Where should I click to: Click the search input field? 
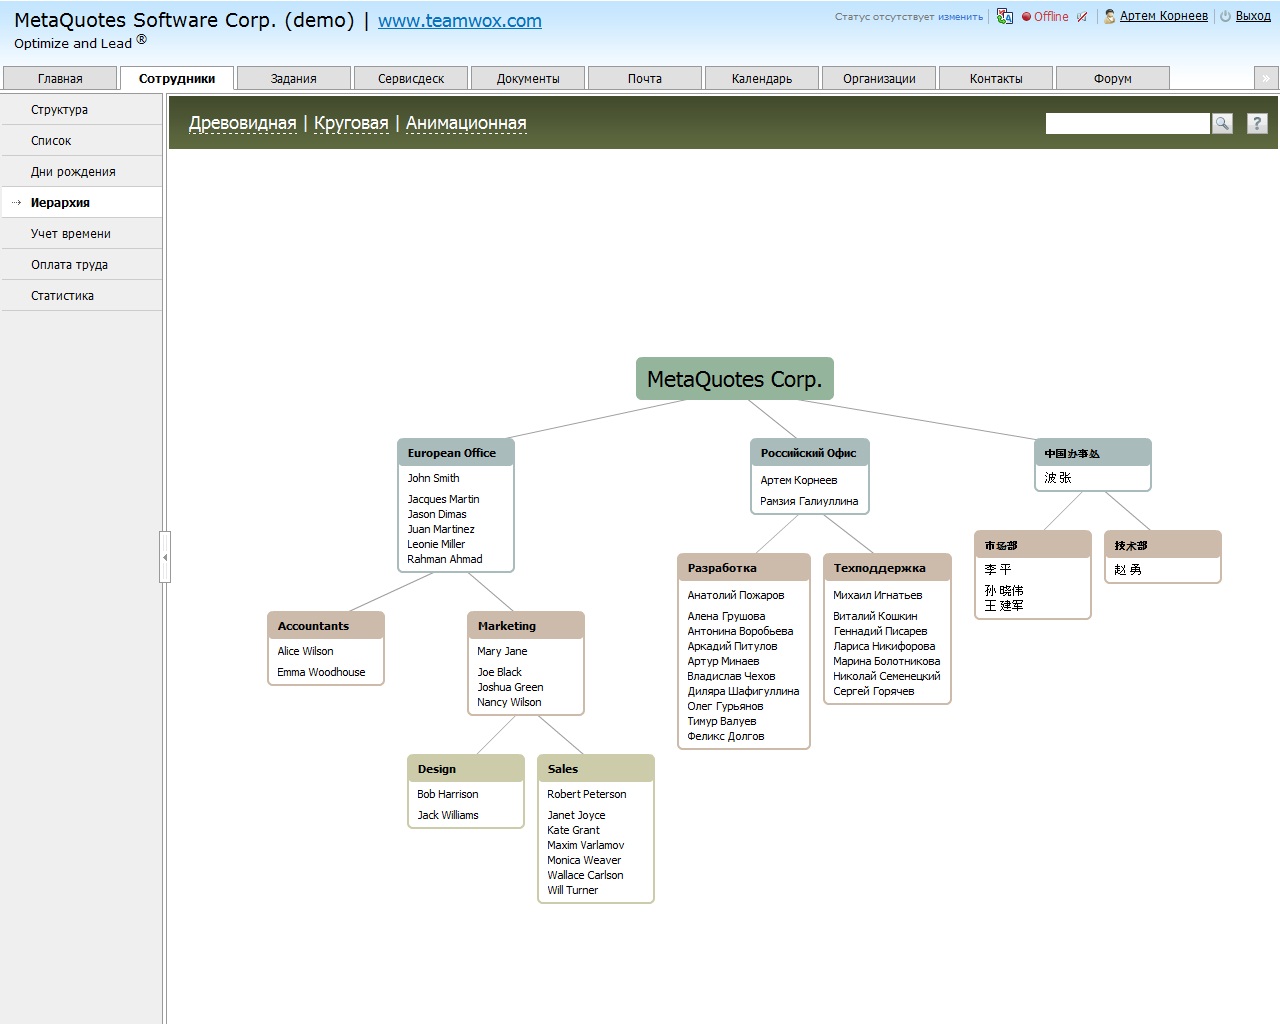click(1128, 123)
